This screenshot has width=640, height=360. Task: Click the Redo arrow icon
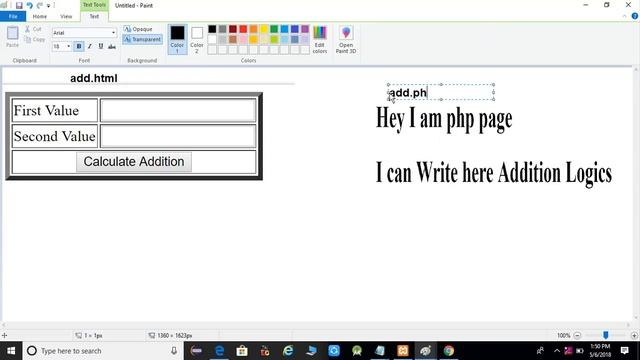[x=40, y=5]
